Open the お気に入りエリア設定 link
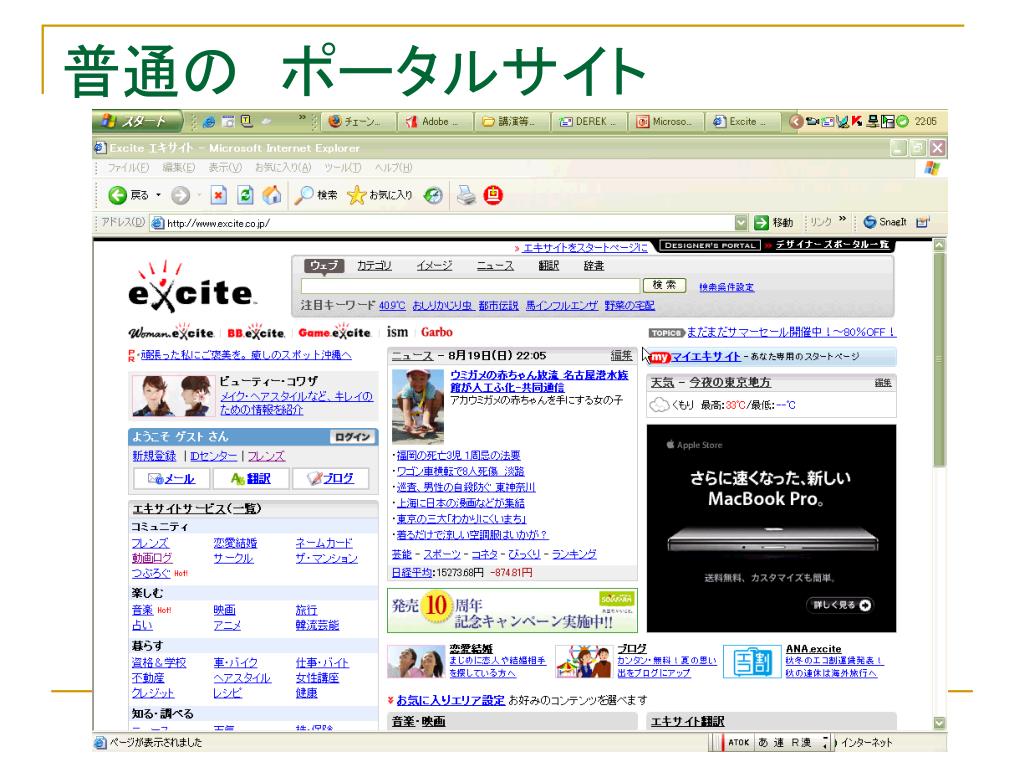1024x768 pixels. point(451,700)
